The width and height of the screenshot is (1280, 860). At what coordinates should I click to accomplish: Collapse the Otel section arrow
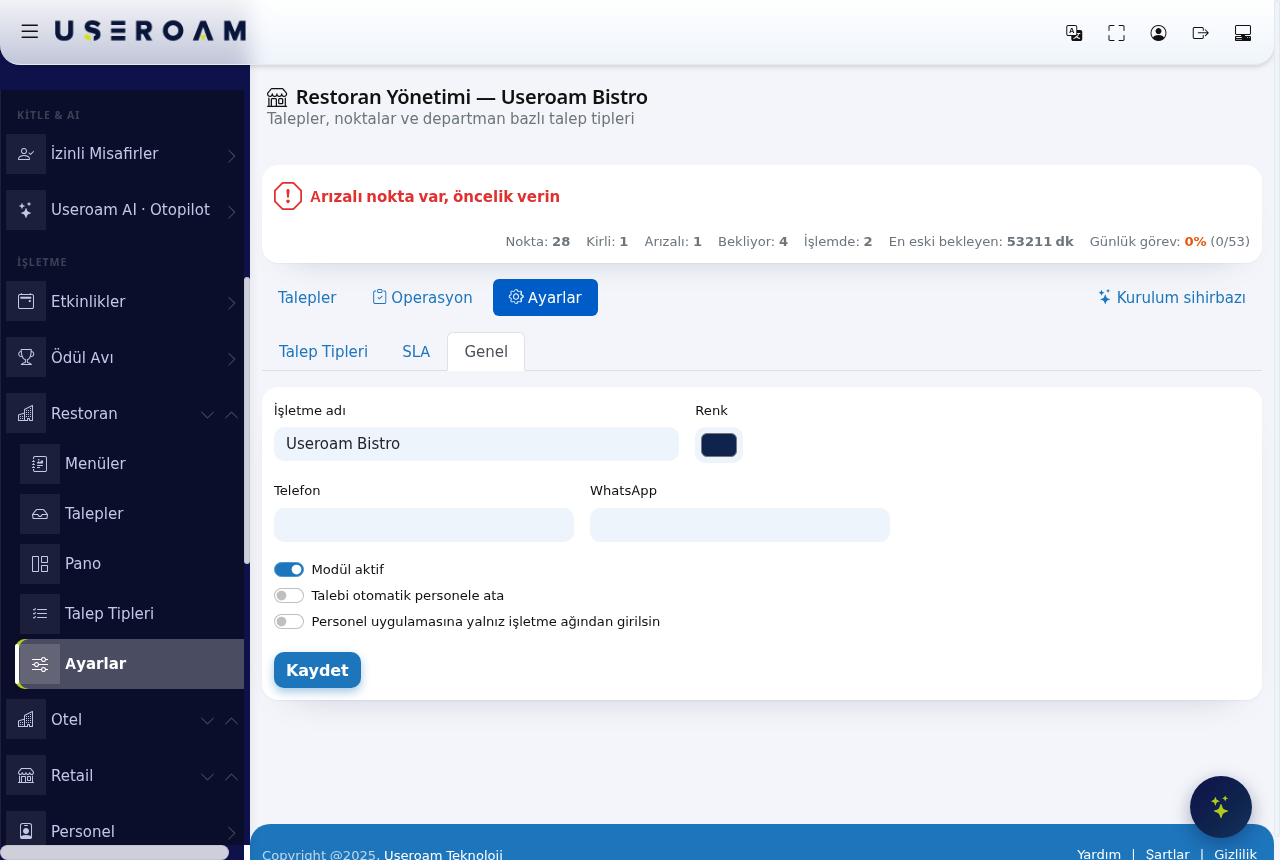pyautogui.click(x=231, y=720)
